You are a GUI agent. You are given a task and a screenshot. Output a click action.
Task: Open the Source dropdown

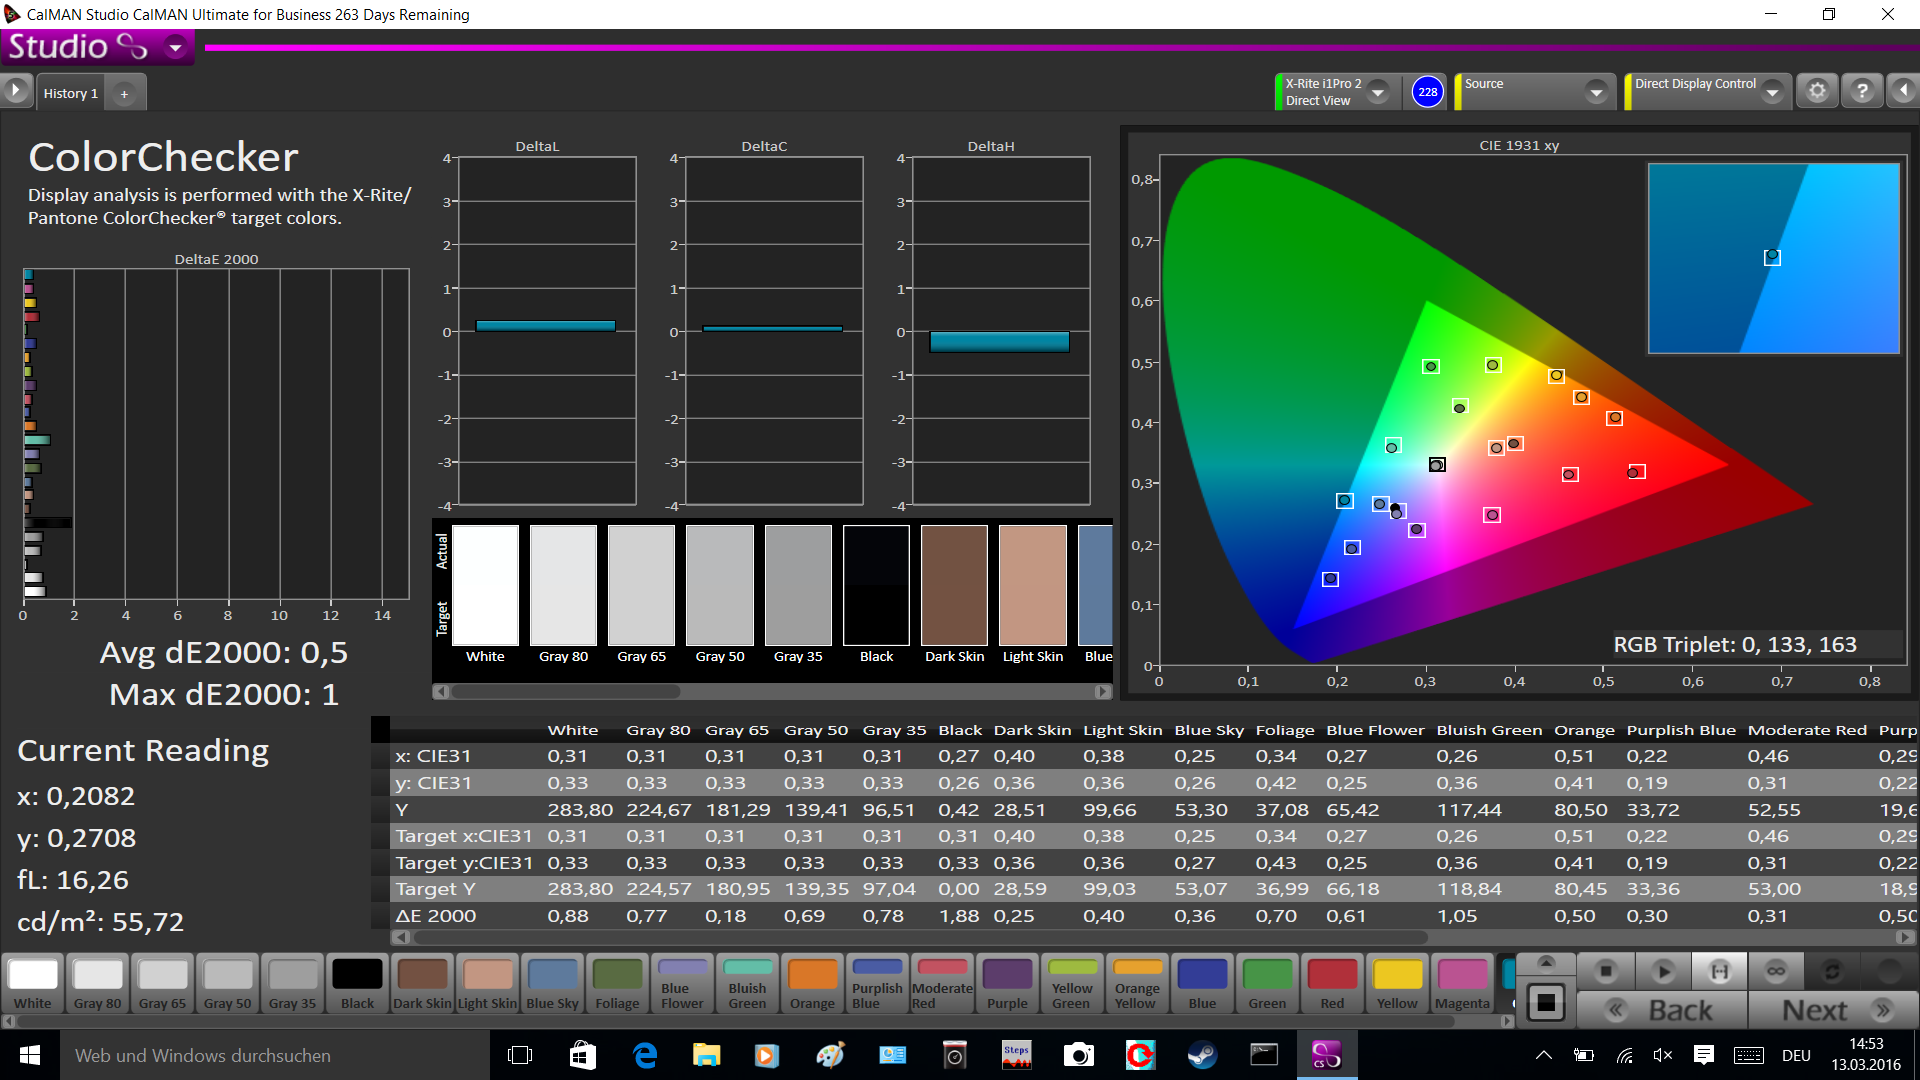(x=1596, y=92)
